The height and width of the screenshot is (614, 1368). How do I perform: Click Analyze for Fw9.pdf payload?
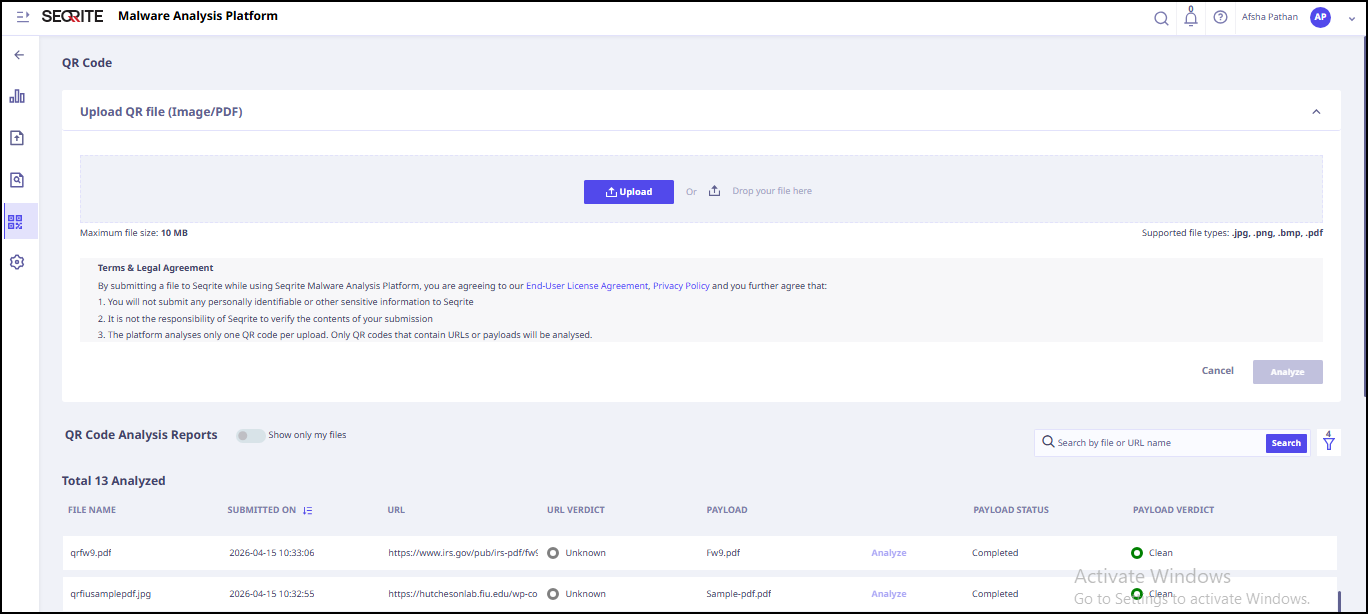888,553
